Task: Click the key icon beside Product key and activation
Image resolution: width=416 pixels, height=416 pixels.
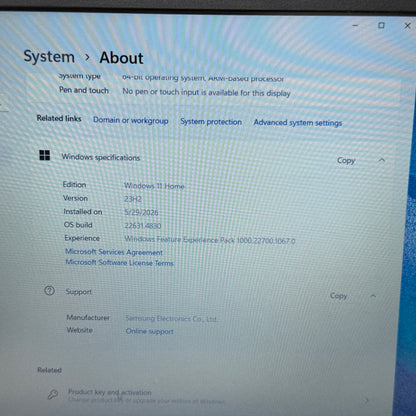Action: 53,395
